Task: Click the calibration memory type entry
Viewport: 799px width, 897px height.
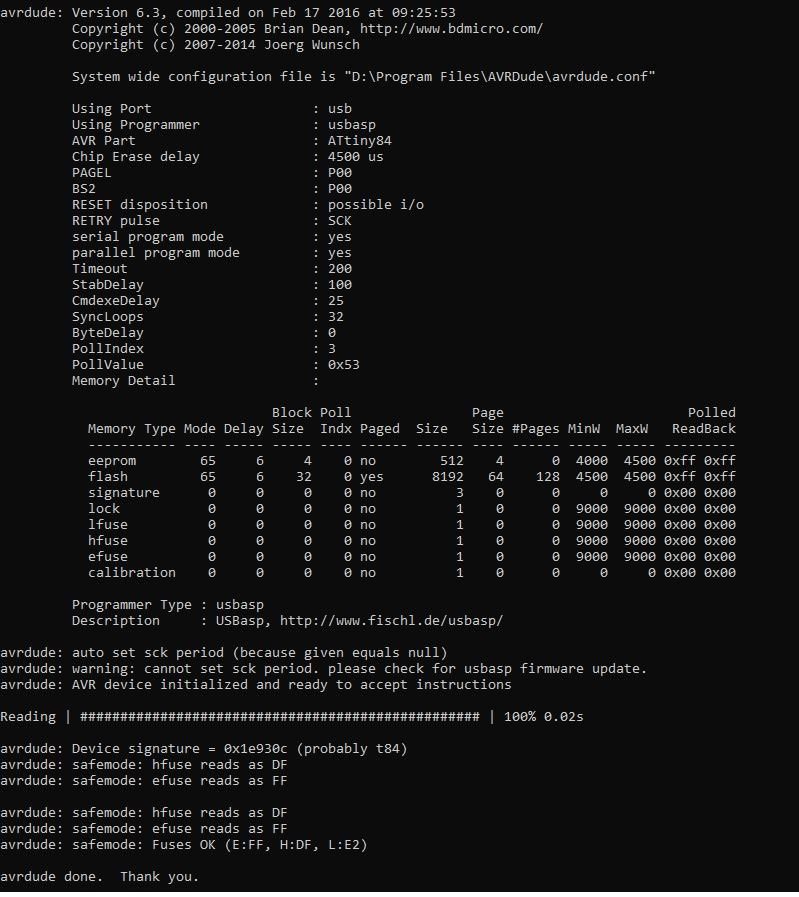Action: pos(131,573)
